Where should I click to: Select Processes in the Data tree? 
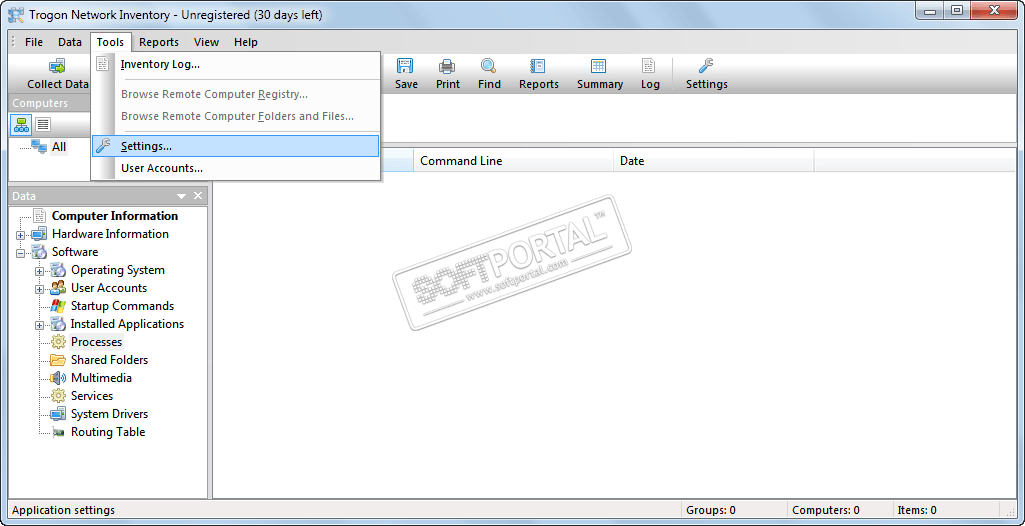coord(96,342)
